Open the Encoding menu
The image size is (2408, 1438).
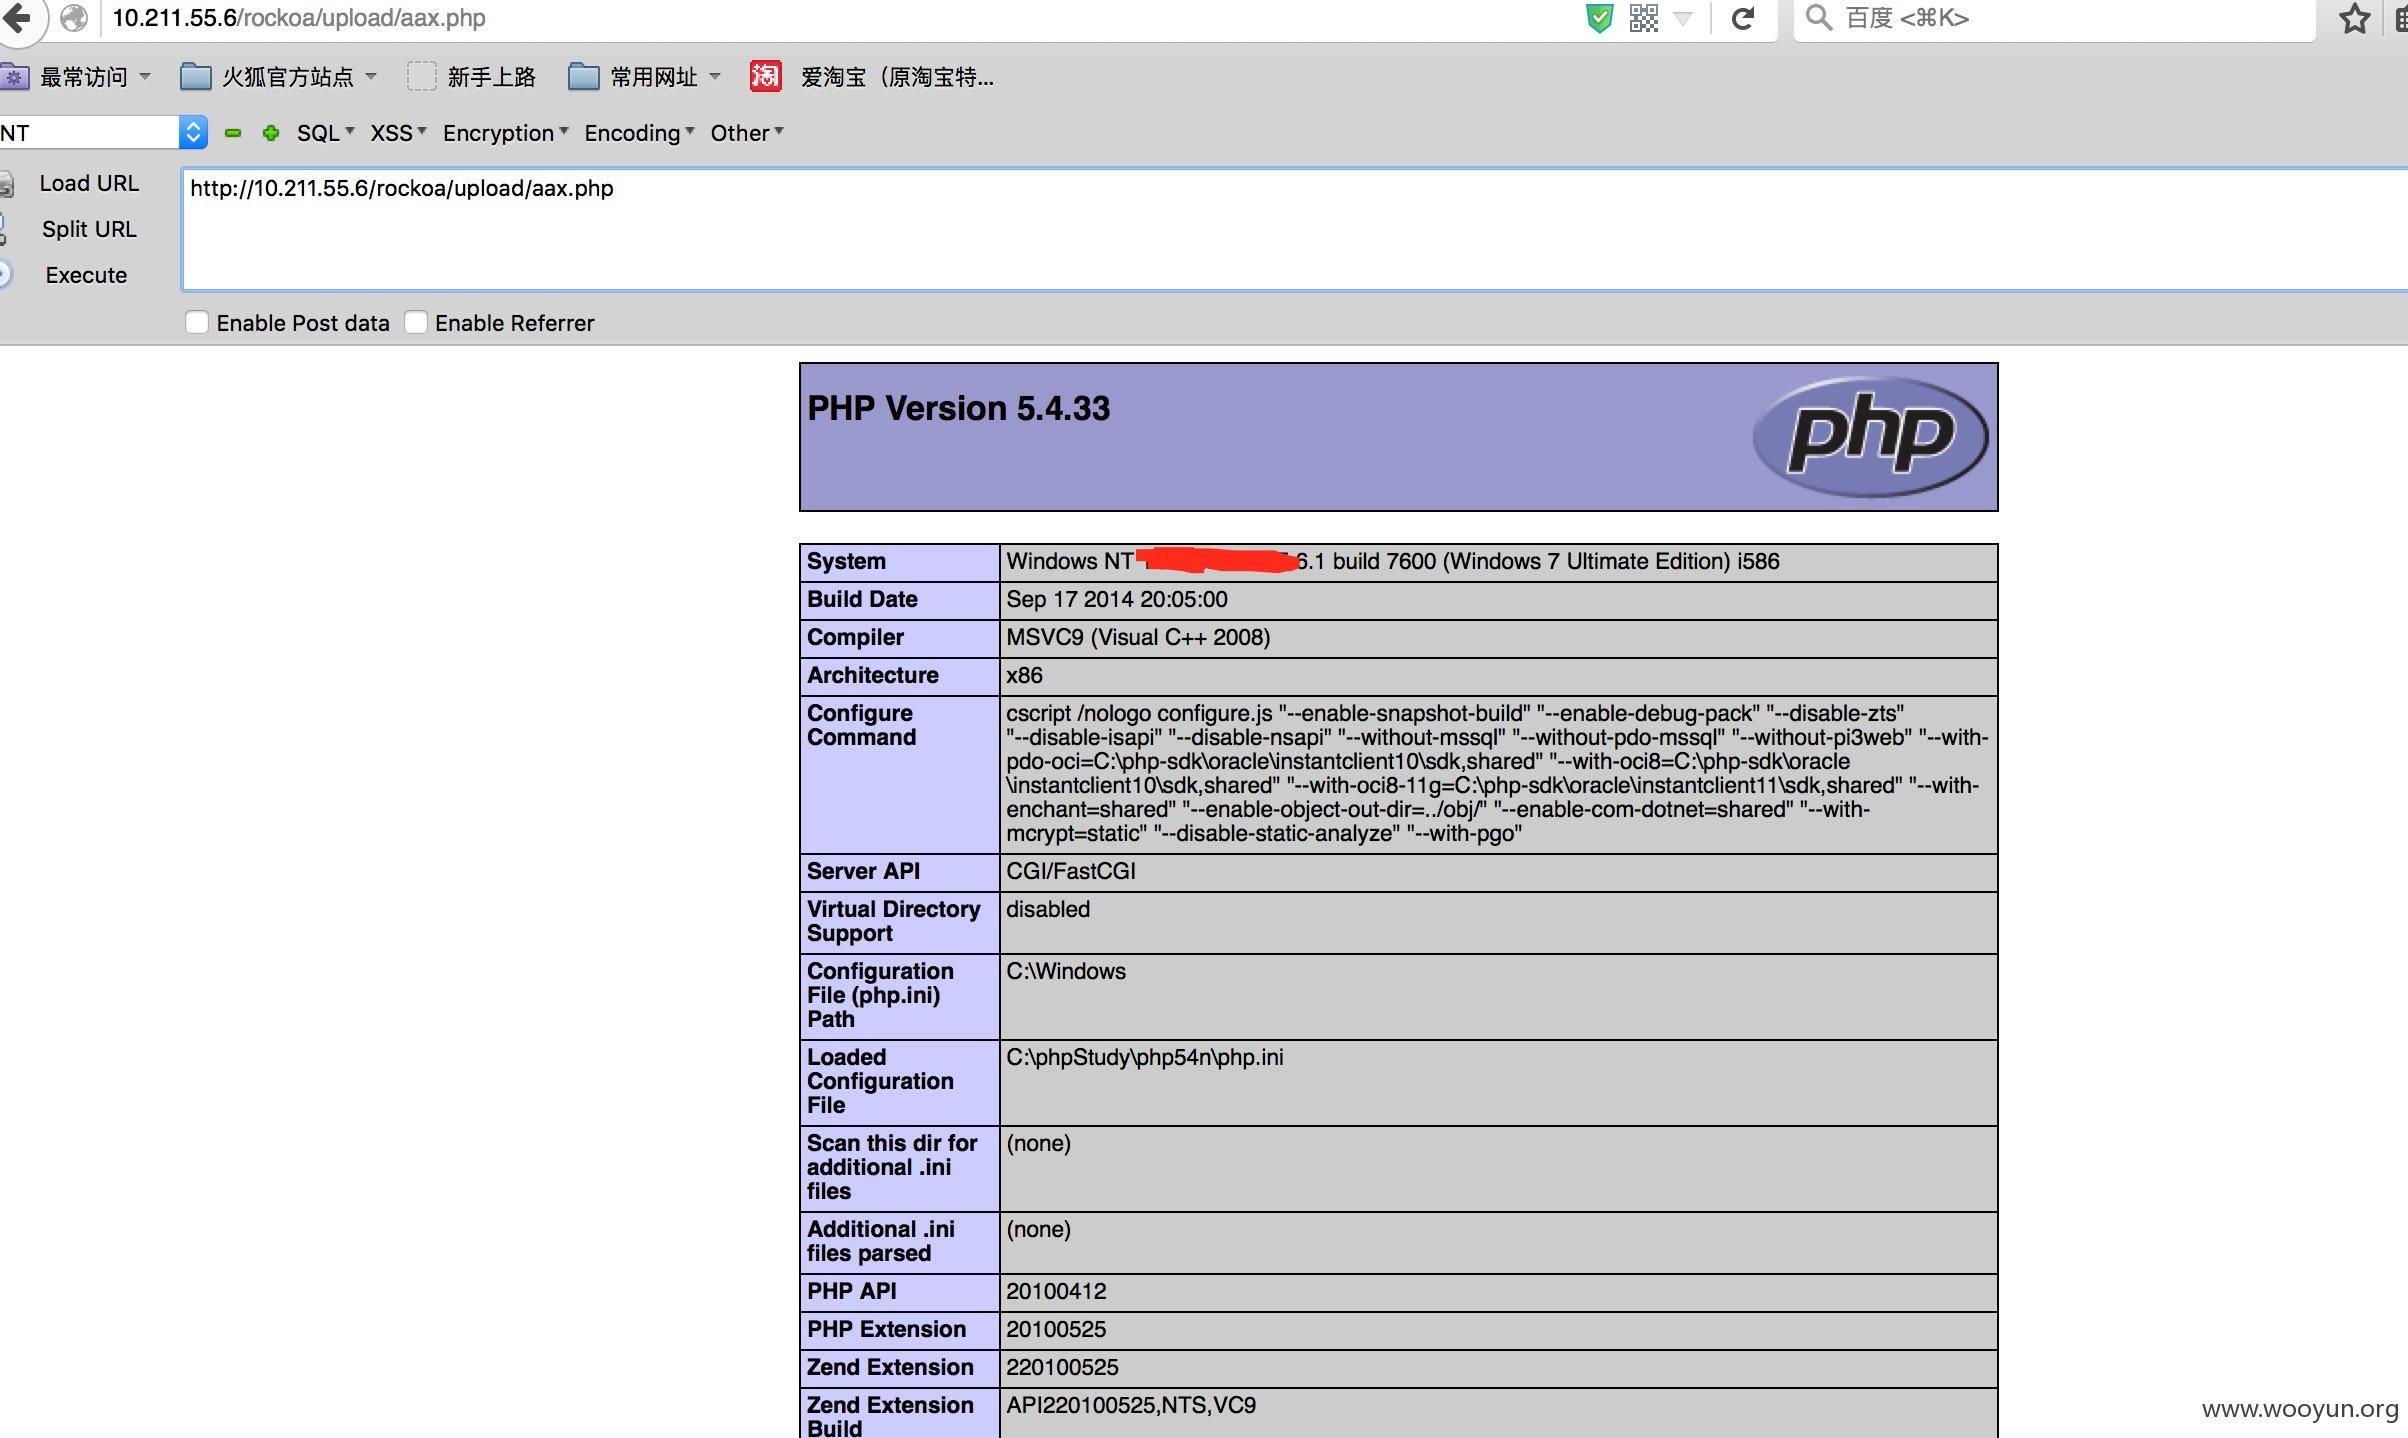click(639, 133)
